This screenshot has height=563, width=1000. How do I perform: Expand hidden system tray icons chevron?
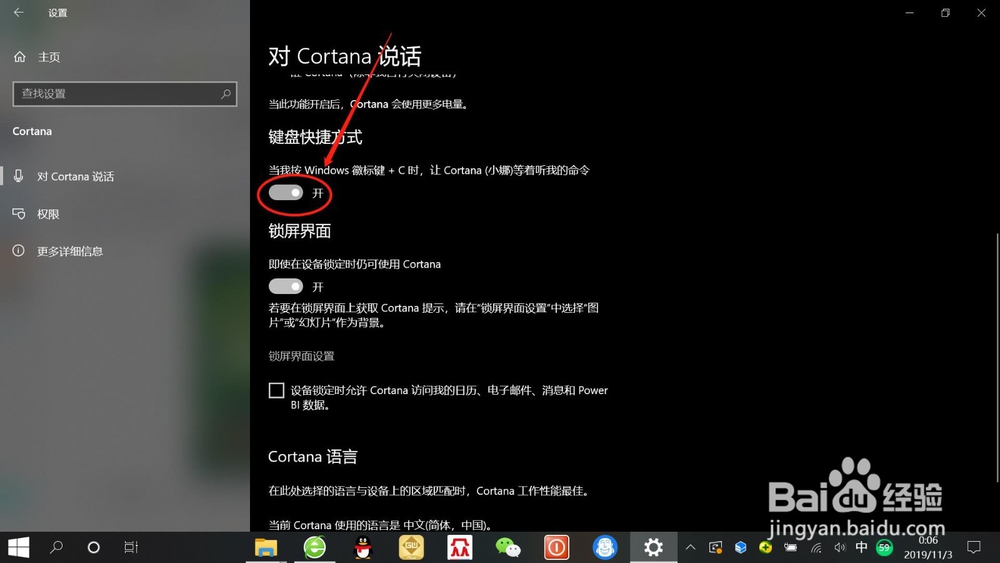coord(690,547)
